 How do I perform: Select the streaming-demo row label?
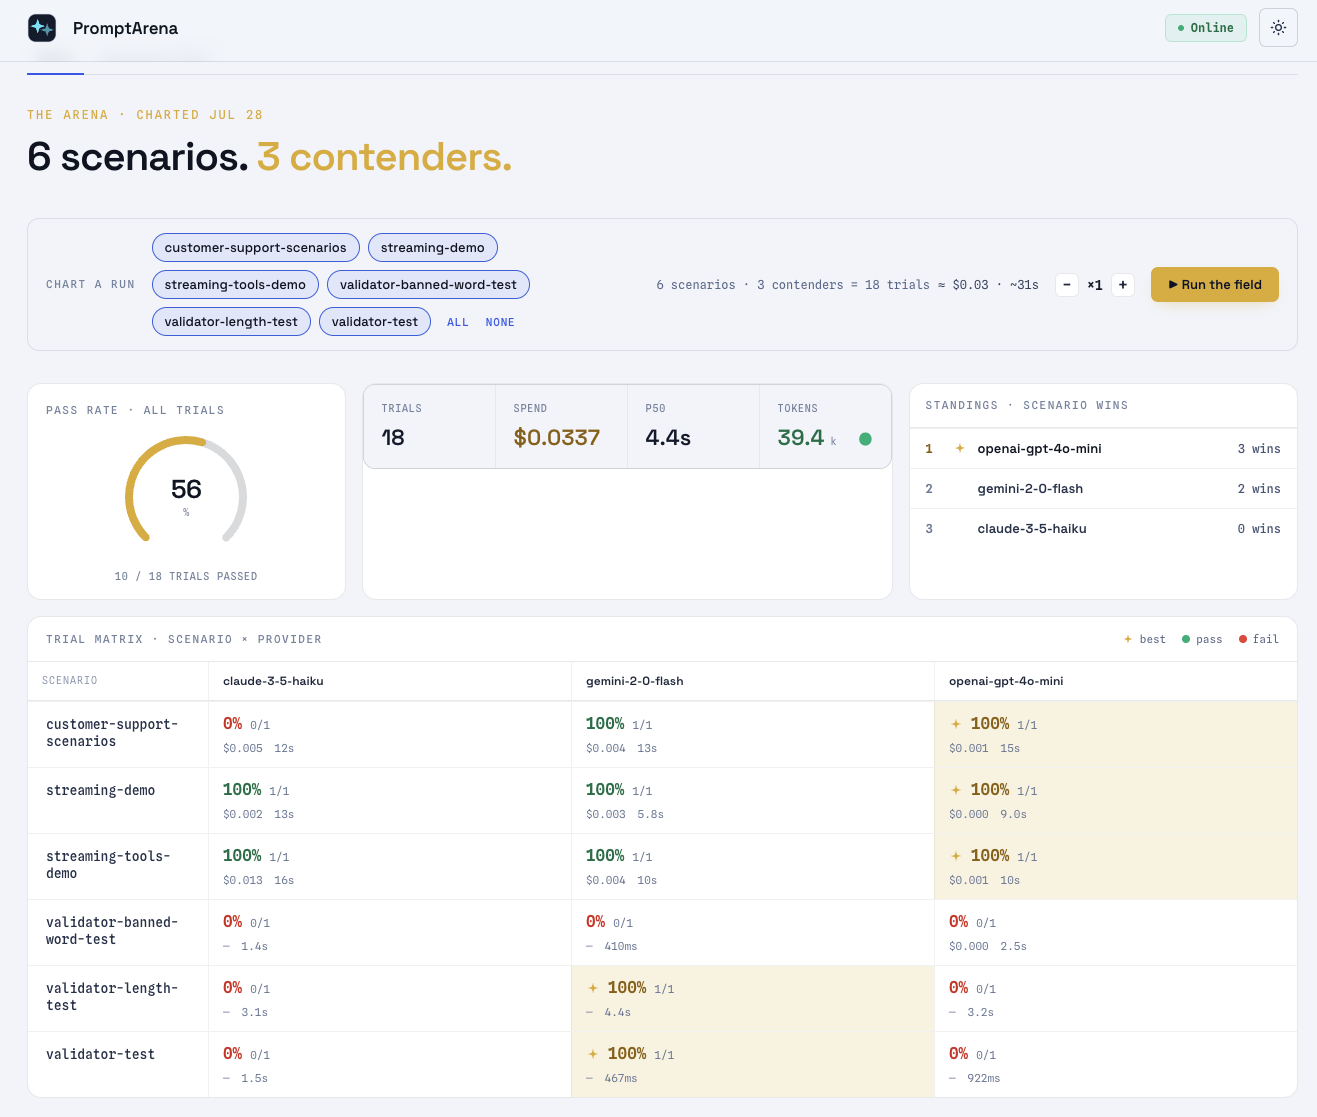pyautogui.click(x=101, y=791)
